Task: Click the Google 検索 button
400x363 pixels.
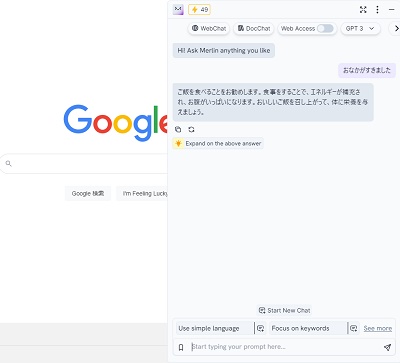Action: click(x=88, y=194)
